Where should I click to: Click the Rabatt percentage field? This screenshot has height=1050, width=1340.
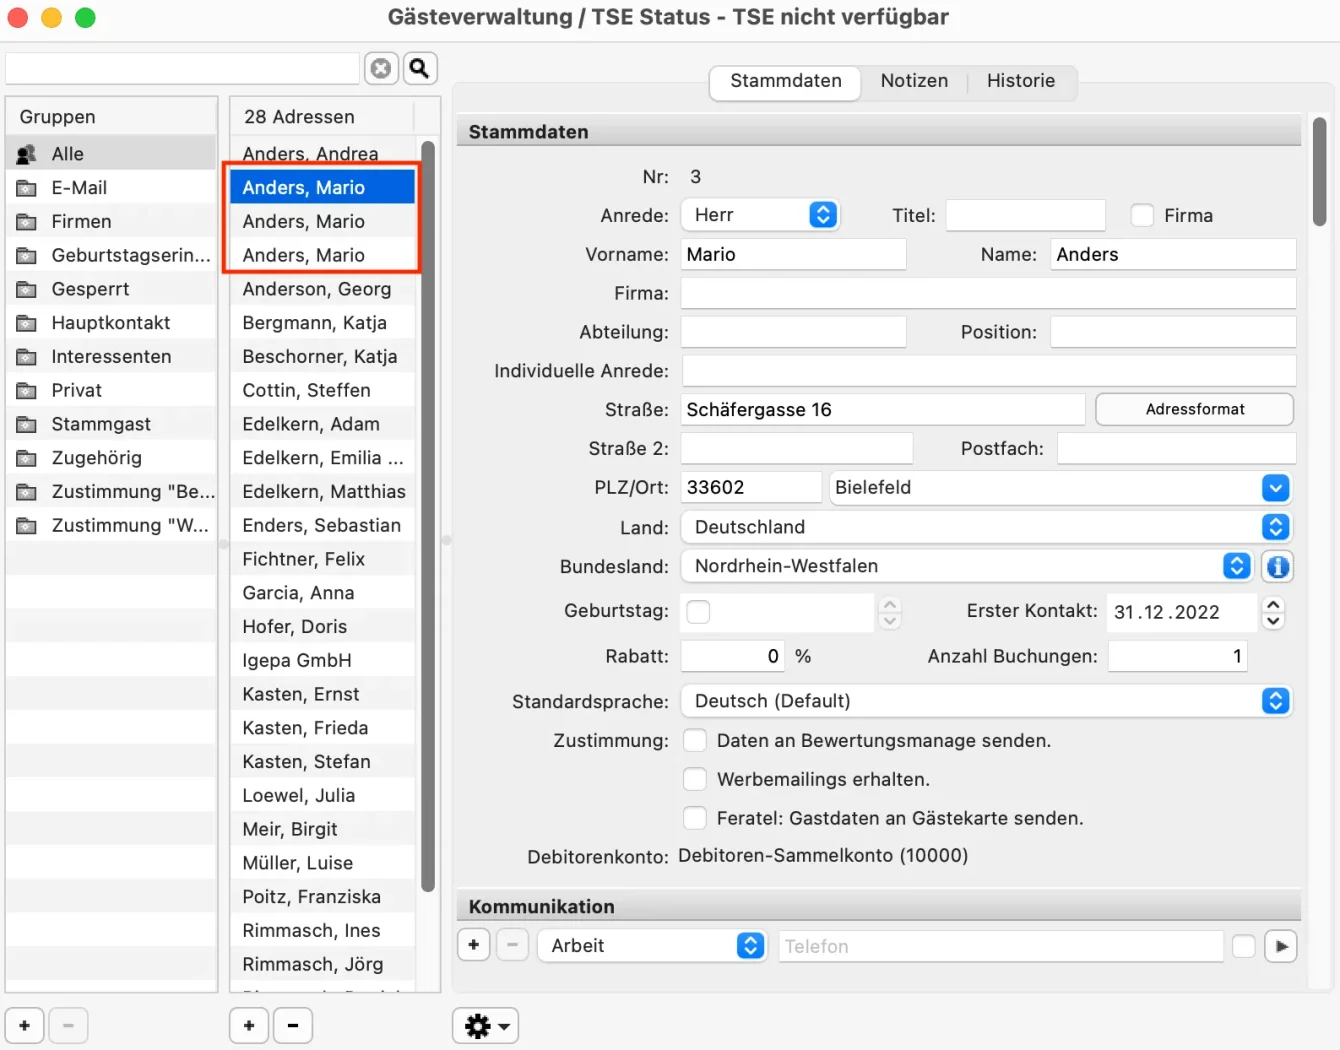(733, 656)
